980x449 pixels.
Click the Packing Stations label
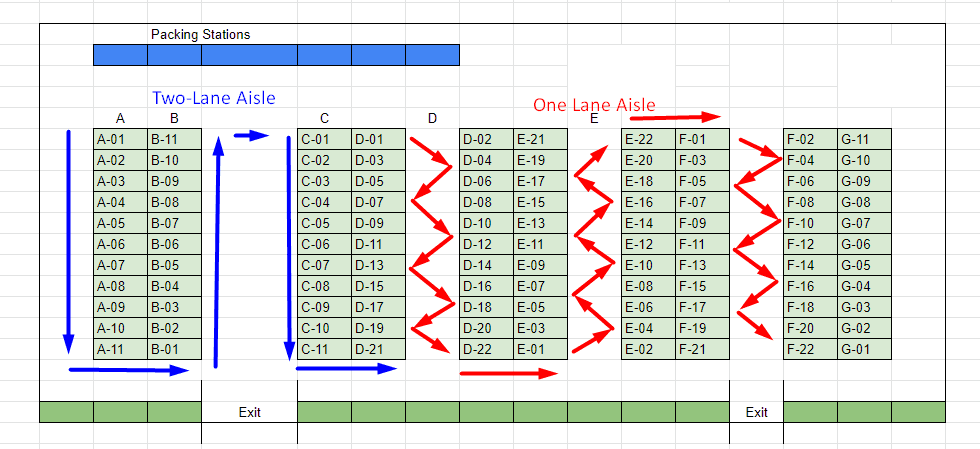[201, 35]
